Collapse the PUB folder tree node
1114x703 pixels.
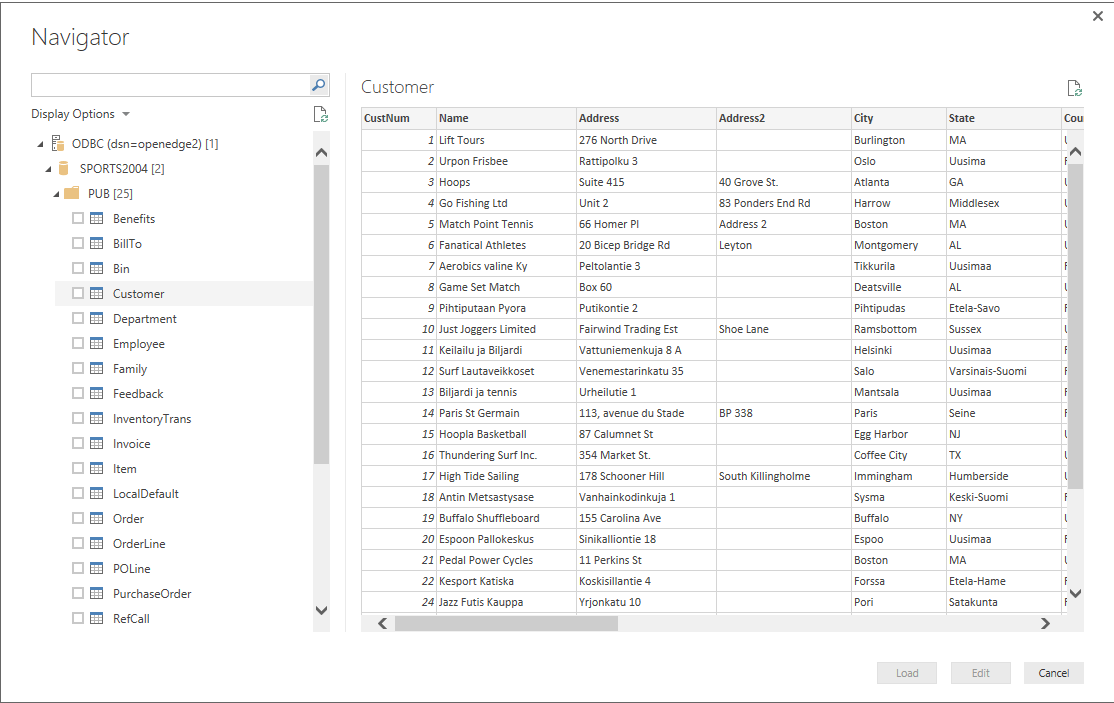point(56,194)
